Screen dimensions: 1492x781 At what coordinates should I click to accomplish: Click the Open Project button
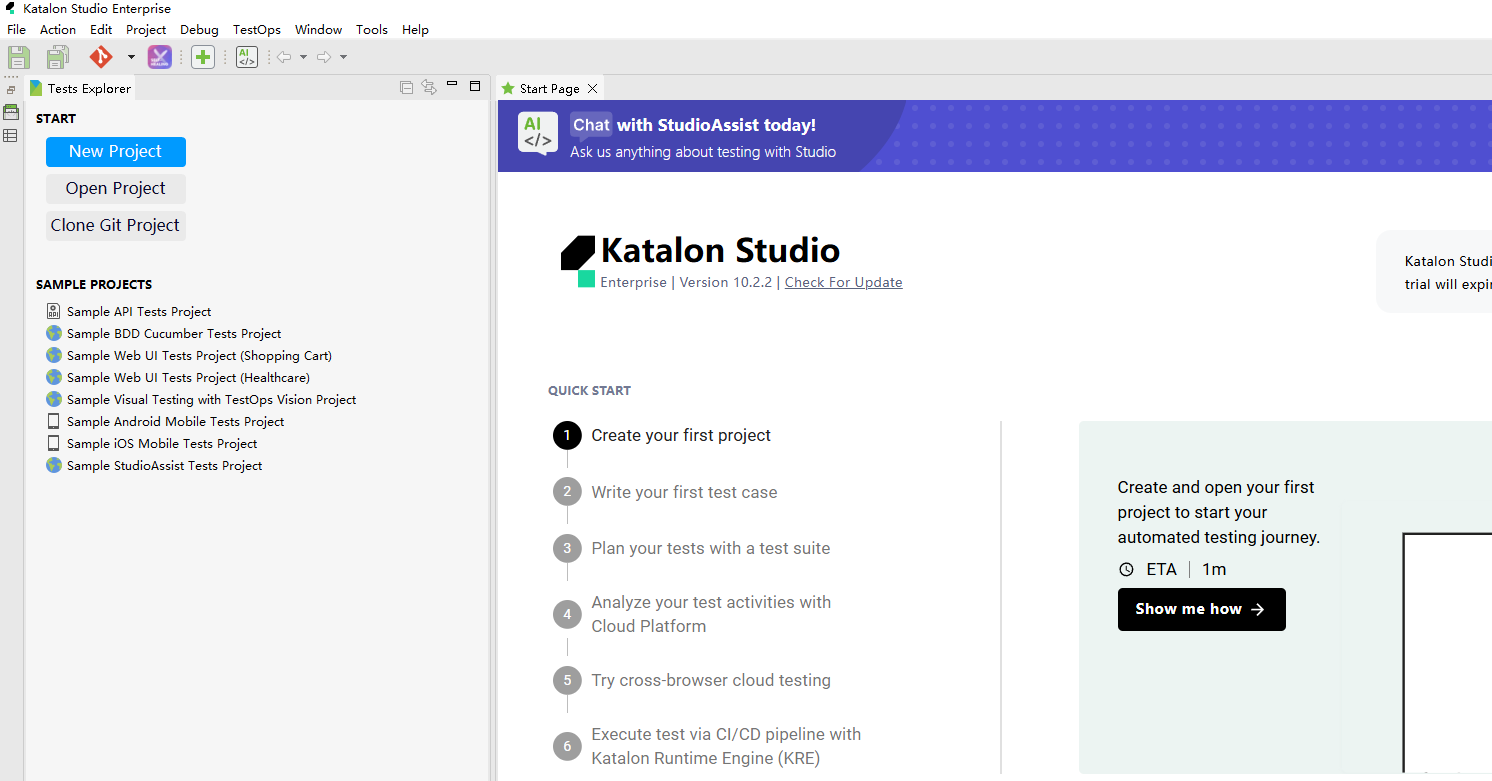(115, 189)
